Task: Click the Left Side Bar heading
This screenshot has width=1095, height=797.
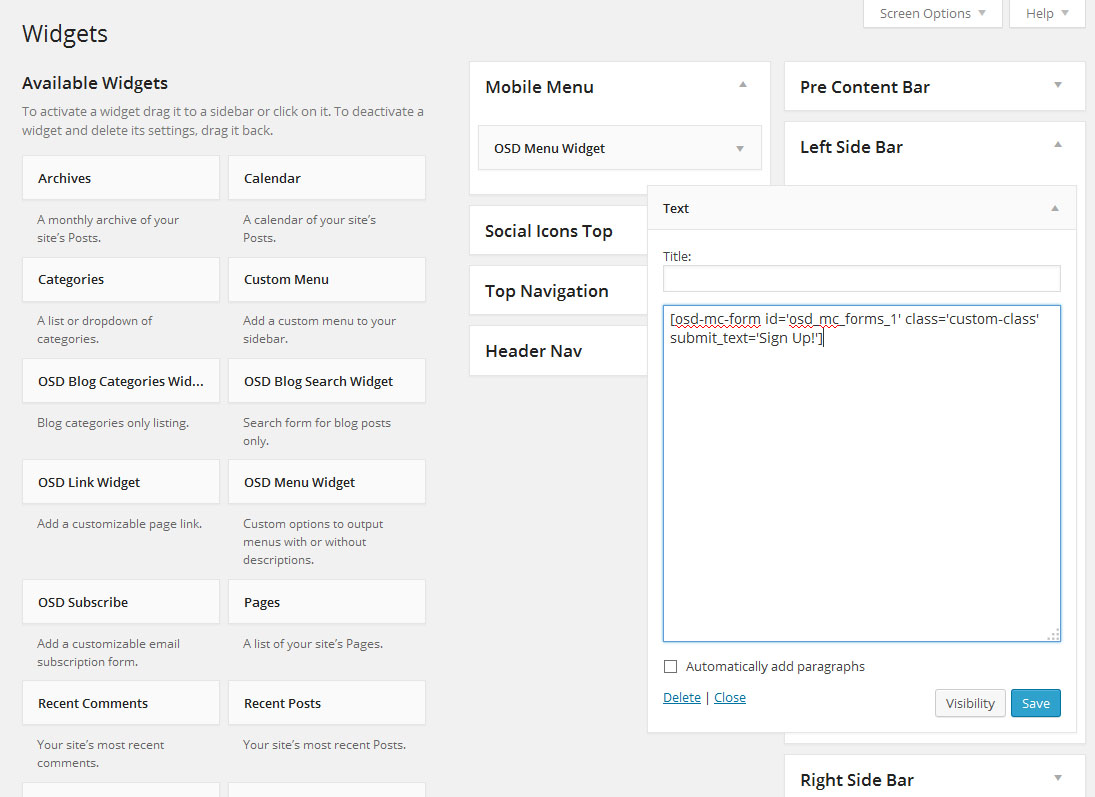Action: 851,147
